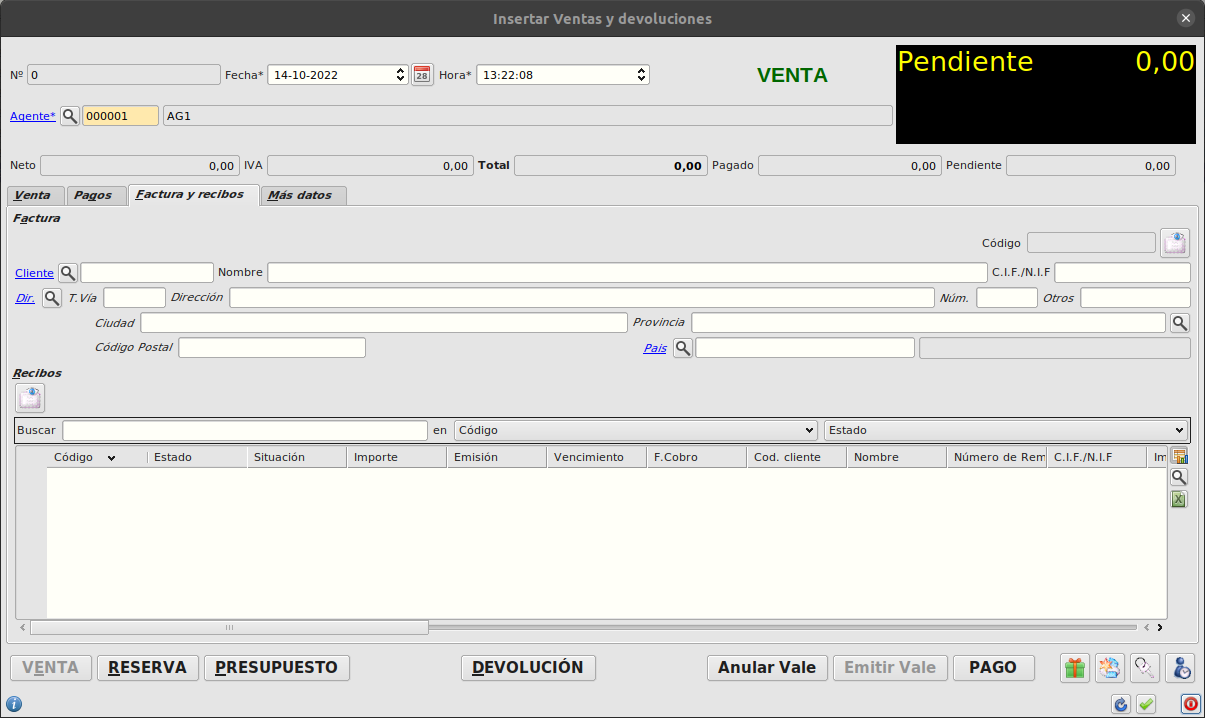Viewport: 1205px width, 718px height.
Task: Switch to the Venta tab
Action: tap(34, 196)
